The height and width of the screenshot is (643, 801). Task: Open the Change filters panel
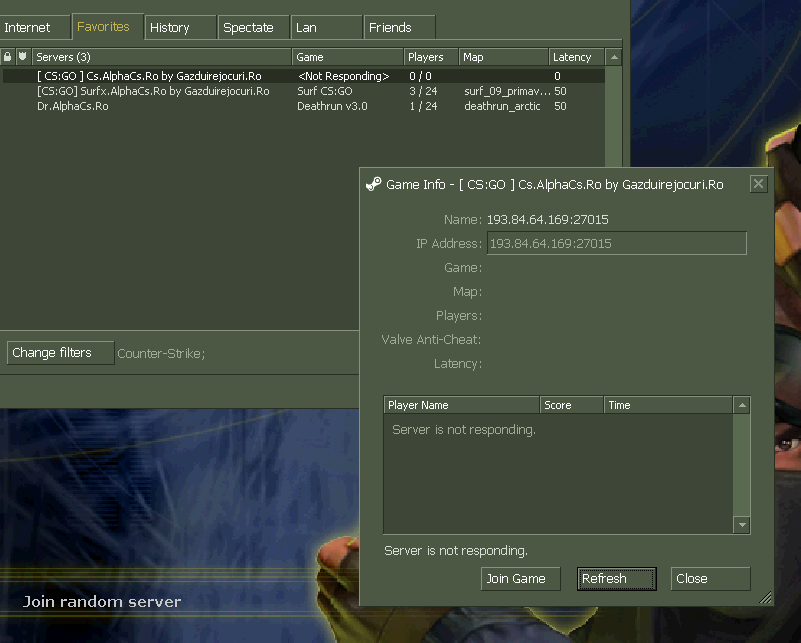coord(60,353)
